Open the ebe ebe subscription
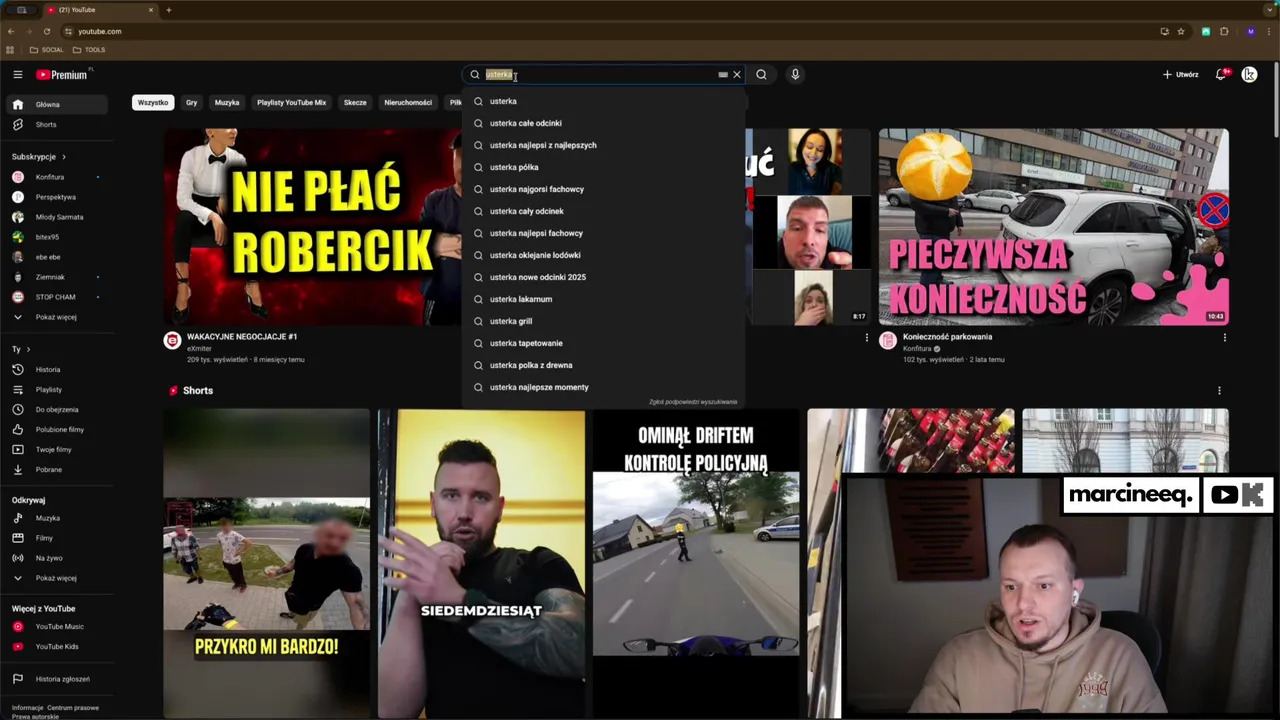The height and width of the screenshot is (720, 1280). point(59,257)
